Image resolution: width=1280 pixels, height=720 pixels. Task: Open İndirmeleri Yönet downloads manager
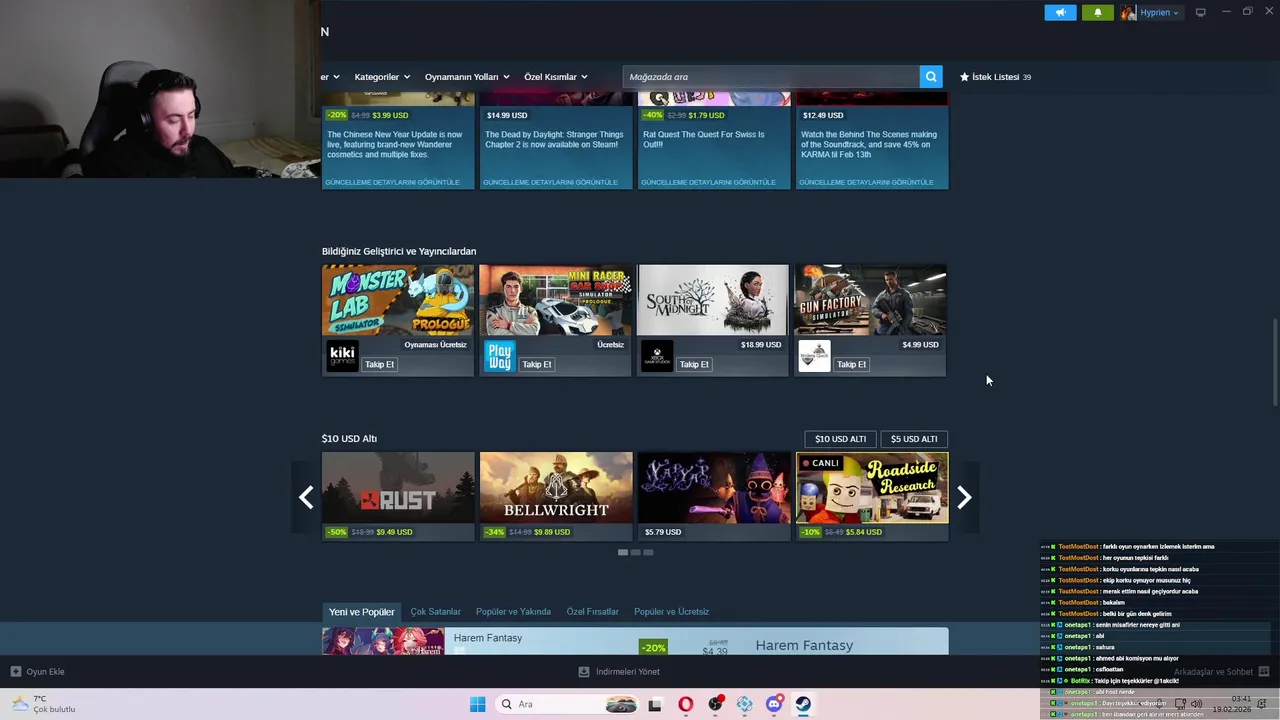click(619, 672)
